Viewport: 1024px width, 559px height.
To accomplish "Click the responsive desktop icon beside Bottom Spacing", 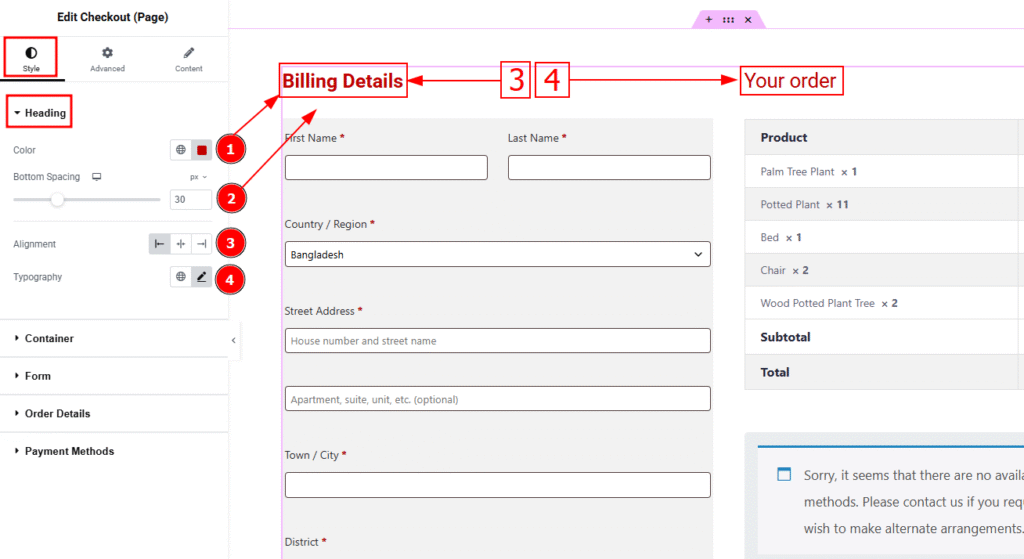I will 97,177.
